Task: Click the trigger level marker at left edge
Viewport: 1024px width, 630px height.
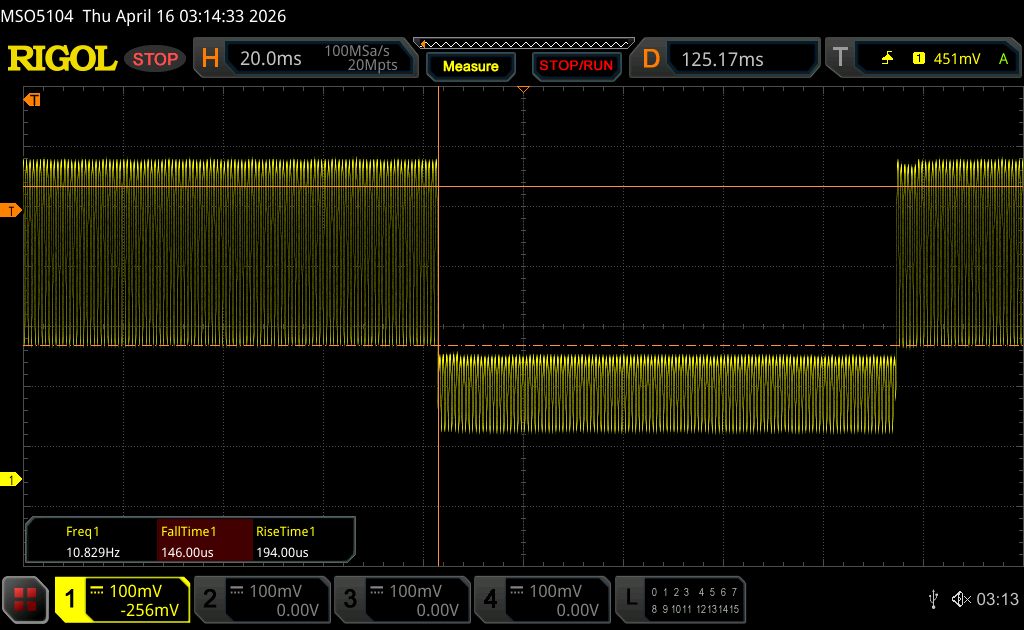Action: 11,210
